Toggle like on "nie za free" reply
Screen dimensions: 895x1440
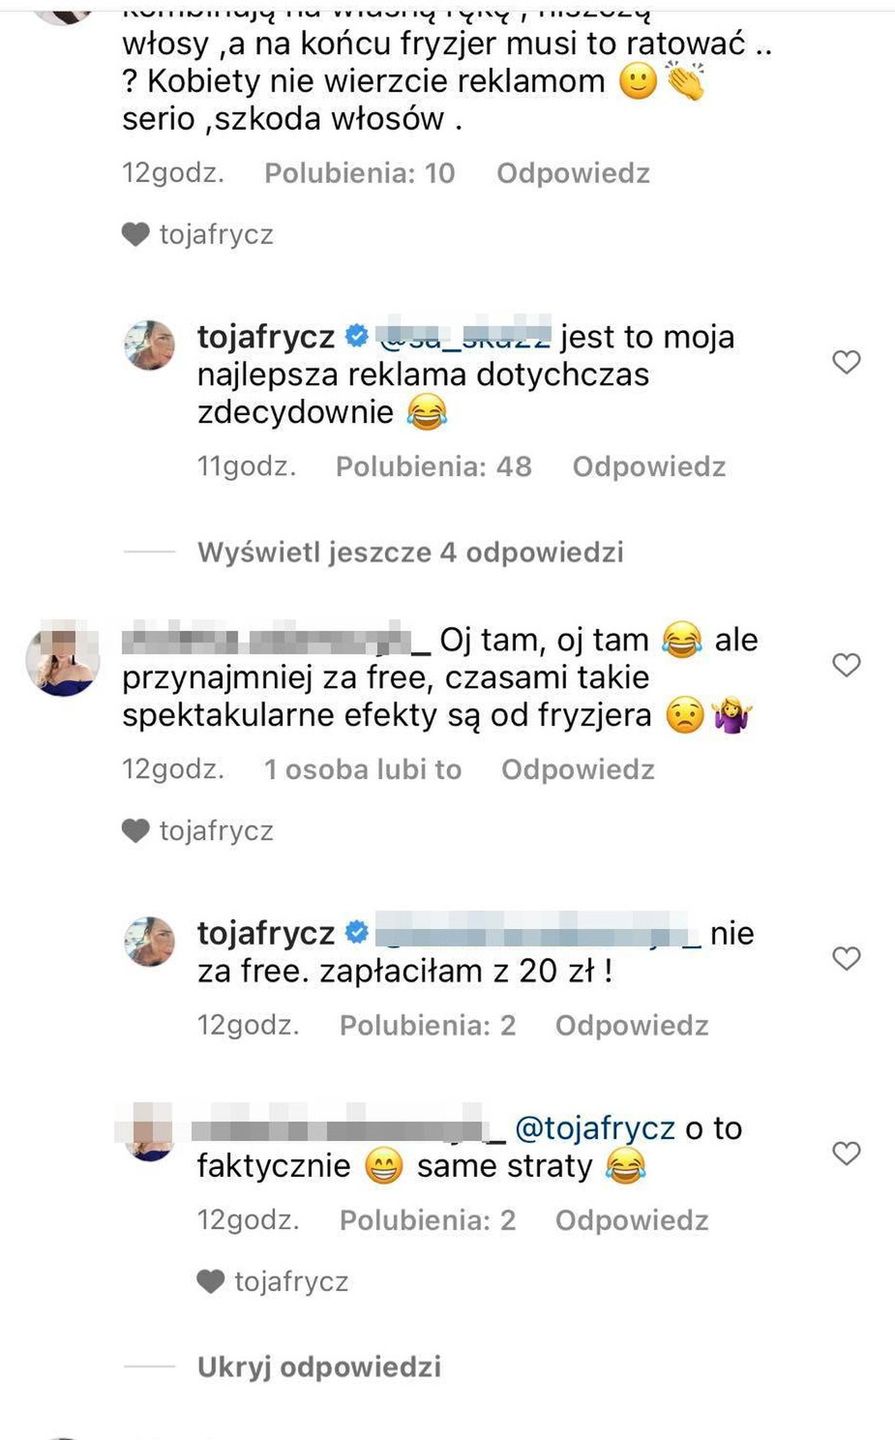click(x=846, y=958)
